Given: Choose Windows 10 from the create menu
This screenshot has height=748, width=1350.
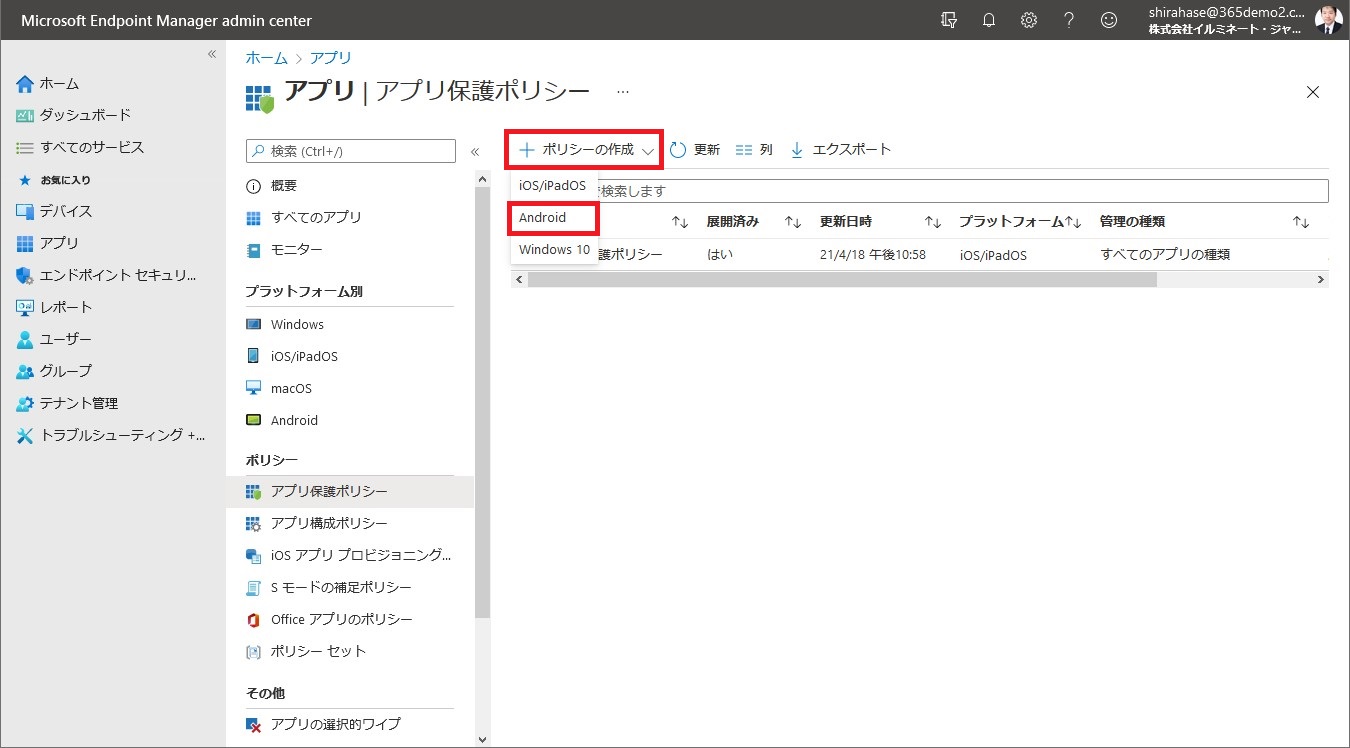Looking at the screenshot, I should (x=554, y=249).
